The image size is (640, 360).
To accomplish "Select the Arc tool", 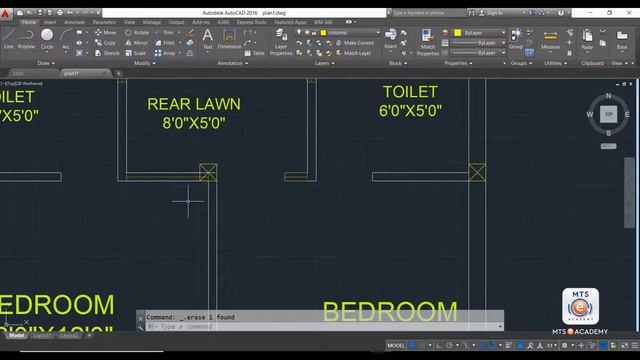I will tap(66, 39).
